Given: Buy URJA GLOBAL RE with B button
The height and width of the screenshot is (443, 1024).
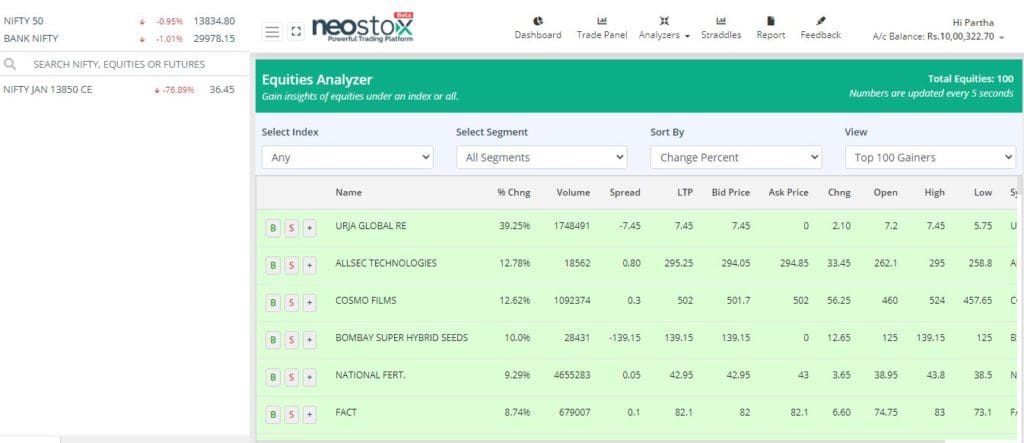Looking at the screenshot, I should pos(273,228).
